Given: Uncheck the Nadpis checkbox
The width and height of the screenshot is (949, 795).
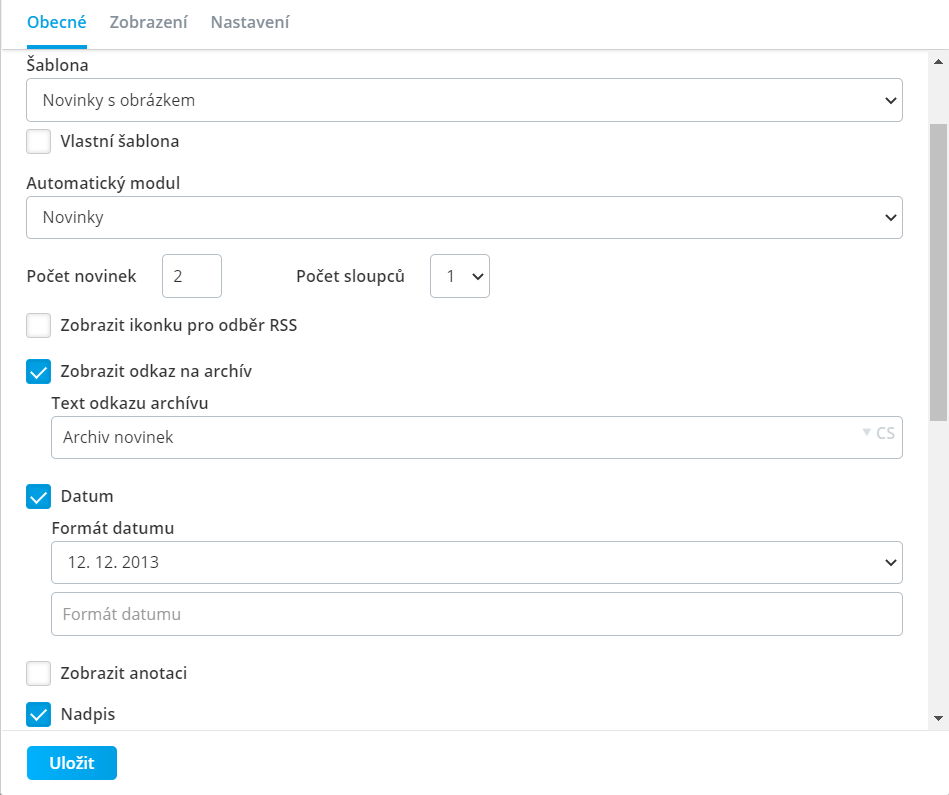Looking at the screenshot, I should 38,715.
